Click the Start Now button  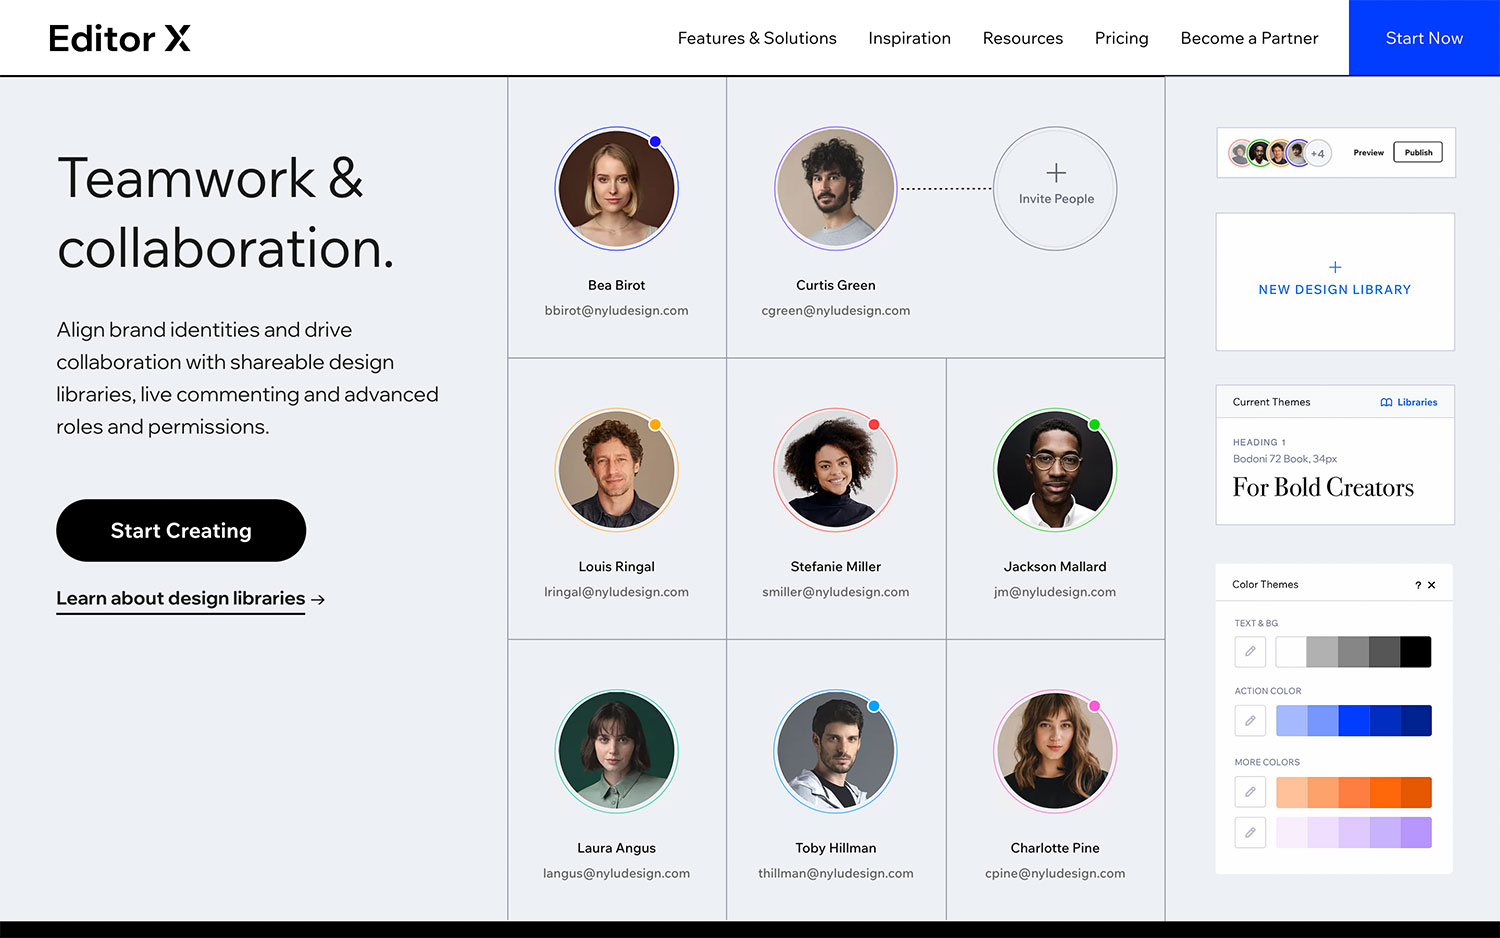tap(1424, 38)
